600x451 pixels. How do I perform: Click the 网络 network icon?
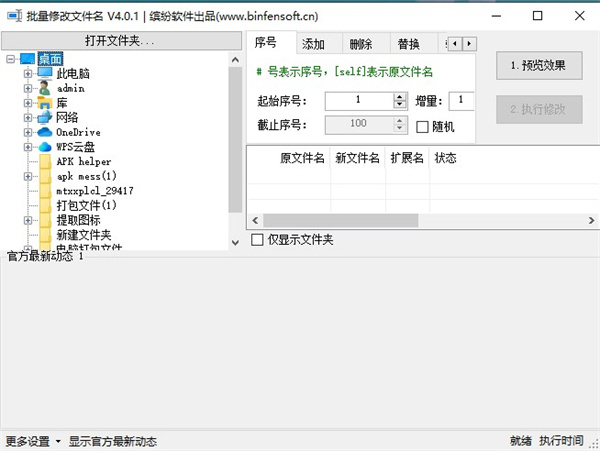tap(45, 117)
